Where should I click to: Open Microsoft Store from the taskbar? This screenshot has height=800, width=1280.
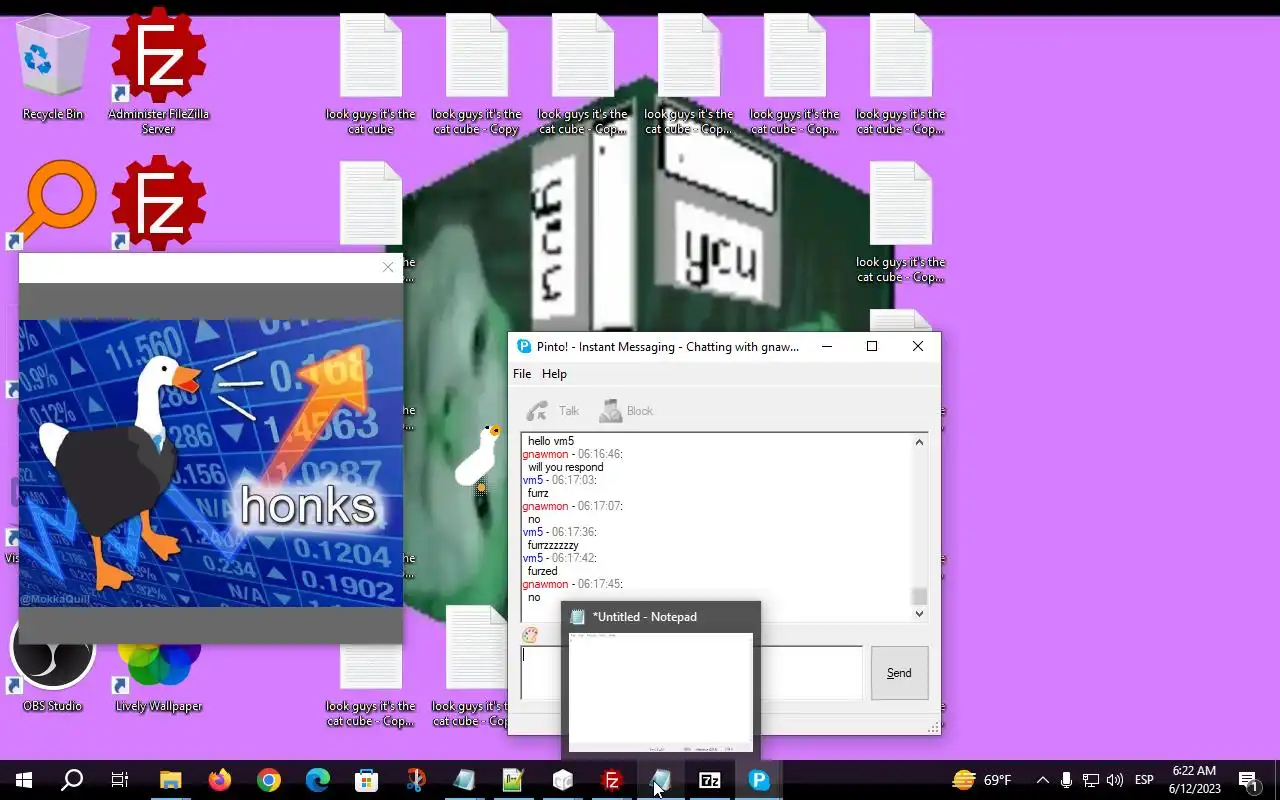pyautogui.click(x=366, y=780)
